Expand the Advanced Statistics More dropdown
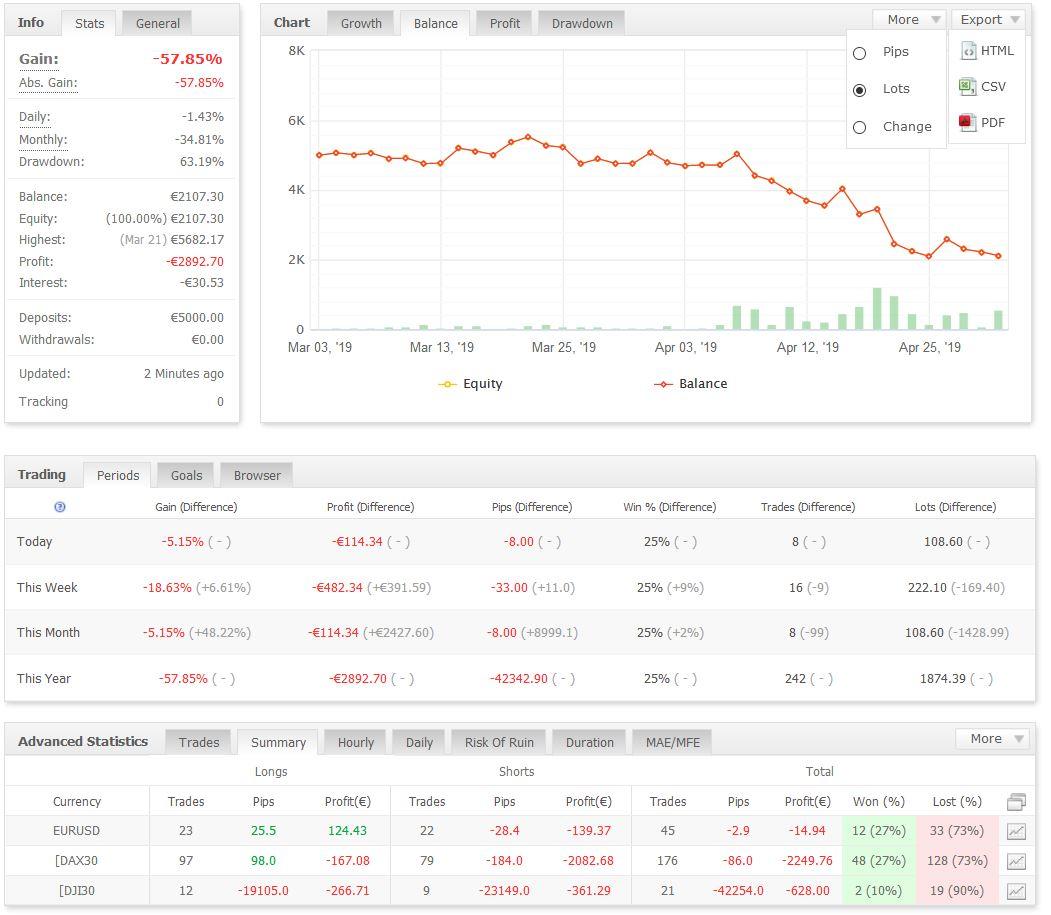The image size is (1051, 915). pos(992,739)
